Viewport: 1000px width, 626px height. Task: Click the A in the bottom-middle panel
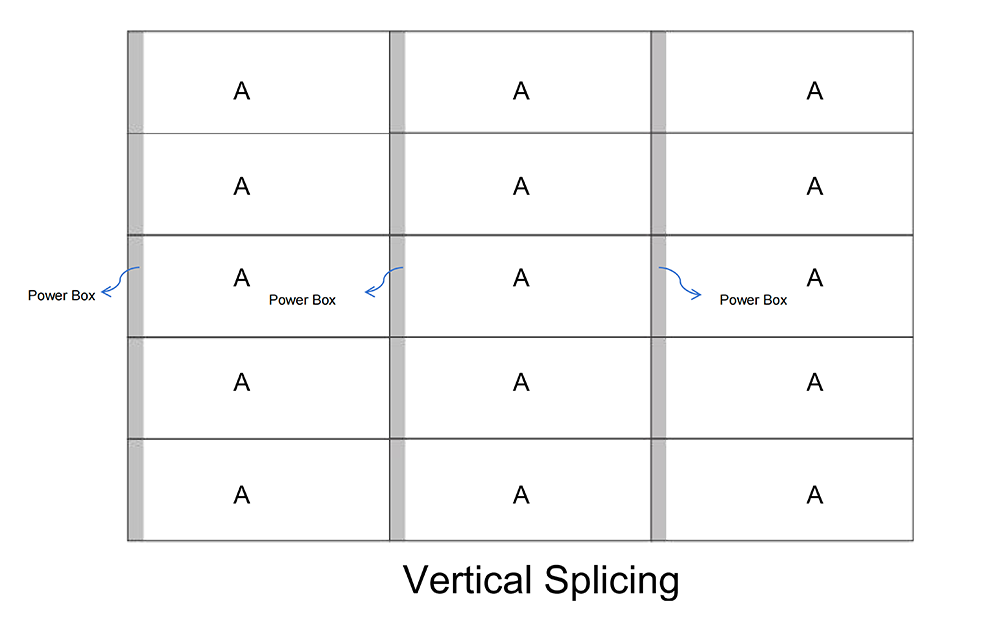click(521, 494)
